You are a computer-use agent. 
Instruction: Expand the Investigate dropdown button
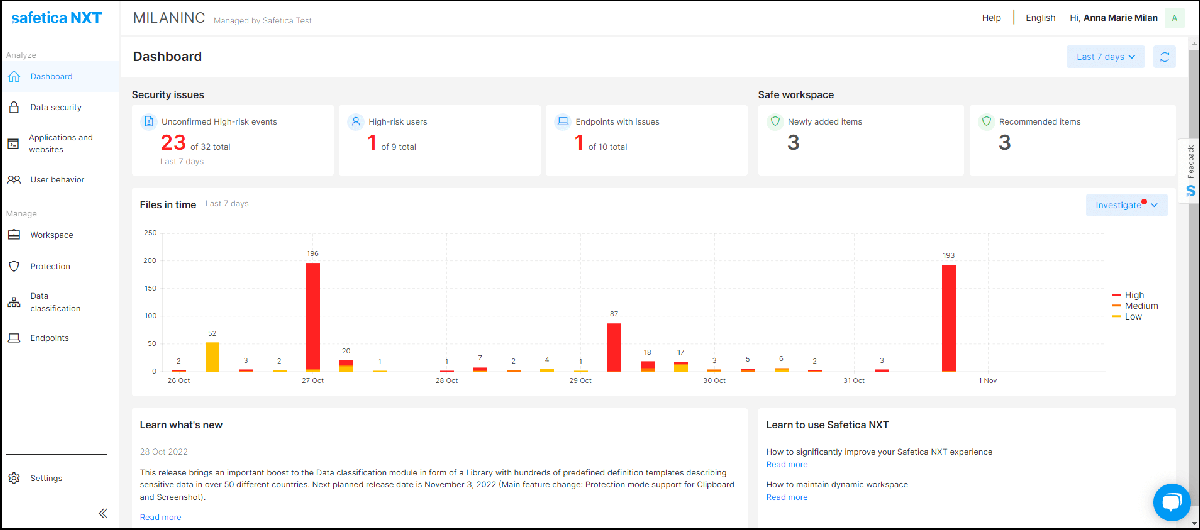click(1127, 205)
